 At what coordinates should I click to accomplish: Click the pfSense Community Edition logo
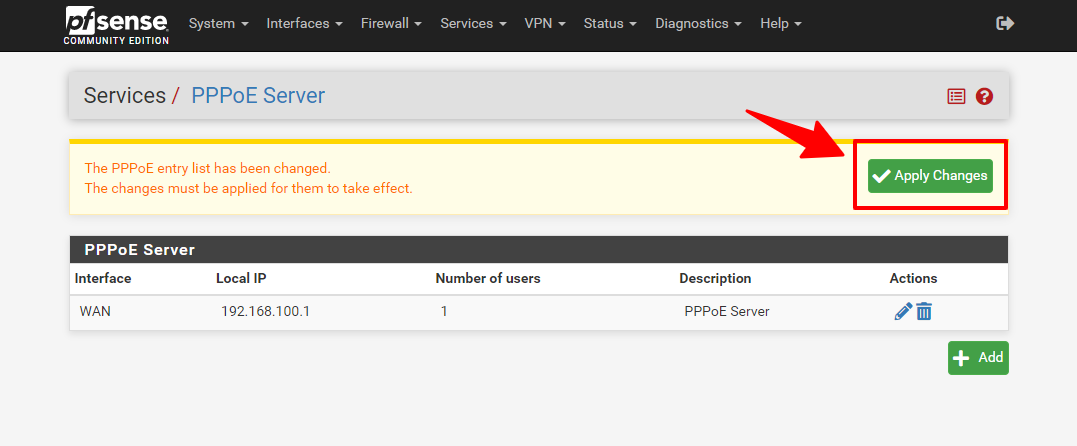point(116,25)
